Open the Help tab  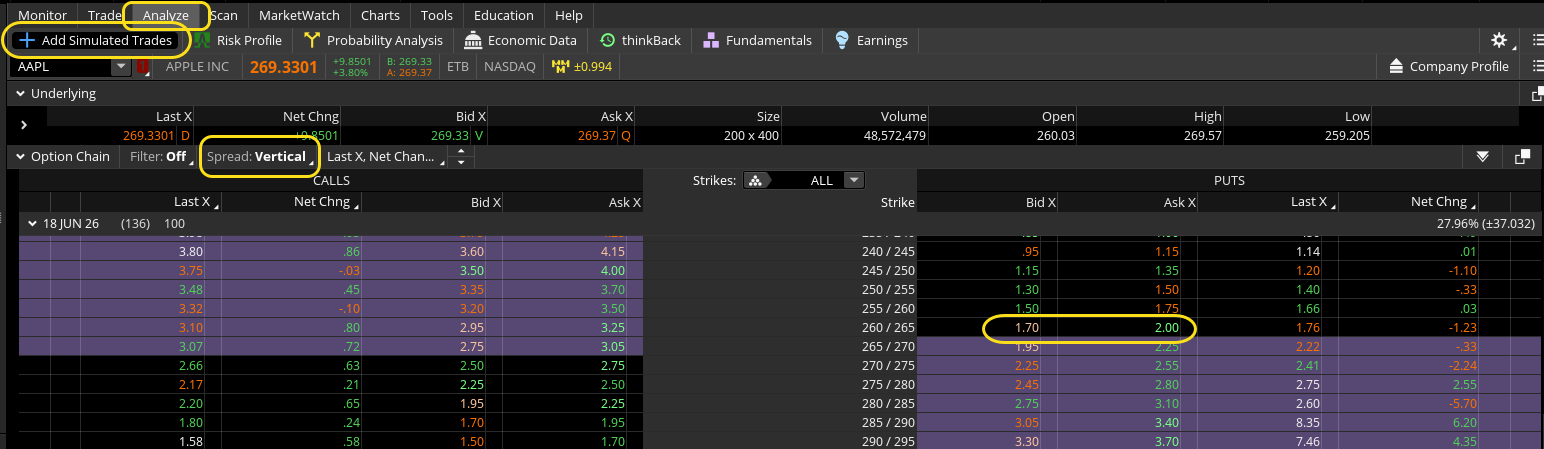[568, 15]
